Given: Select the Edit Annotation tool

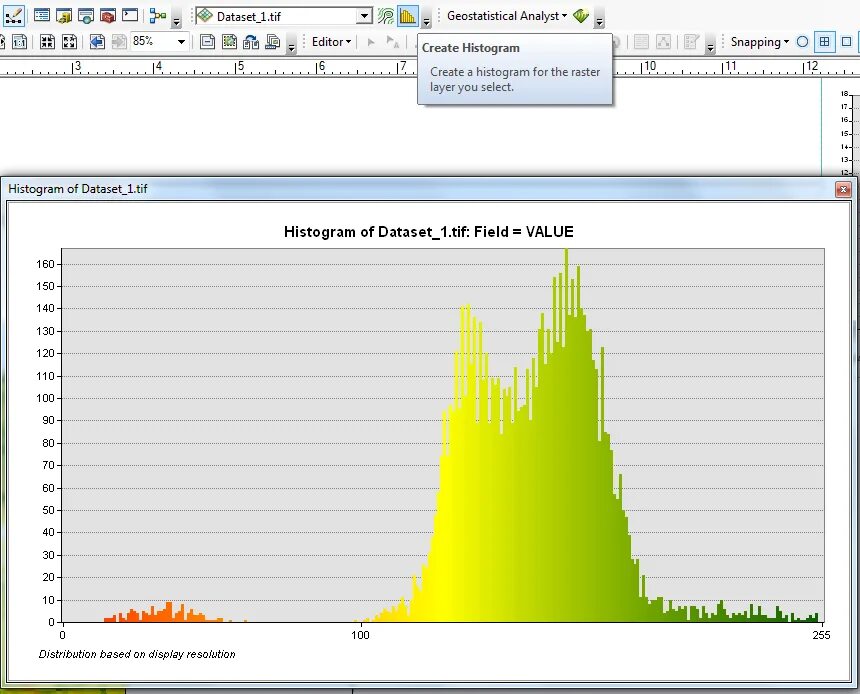Looking at the screenshot, I should 392,42.
